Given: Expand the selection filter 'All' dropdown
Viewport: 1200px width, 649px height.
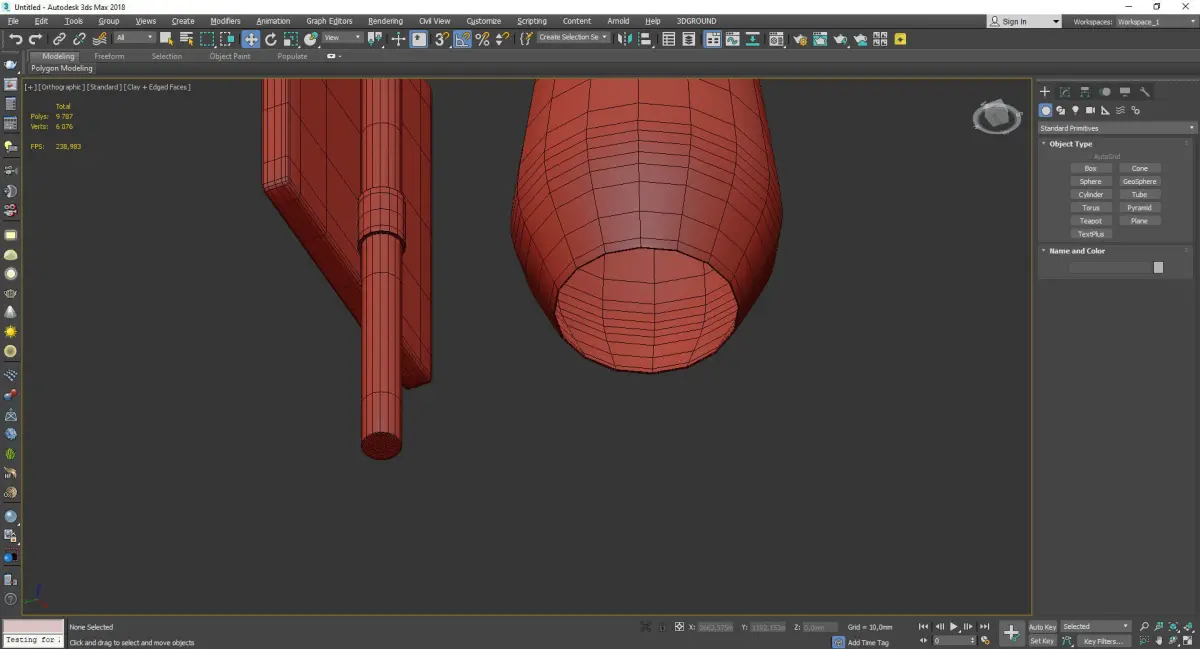Looking at the screenshot, I should click(x=134, y=38).
